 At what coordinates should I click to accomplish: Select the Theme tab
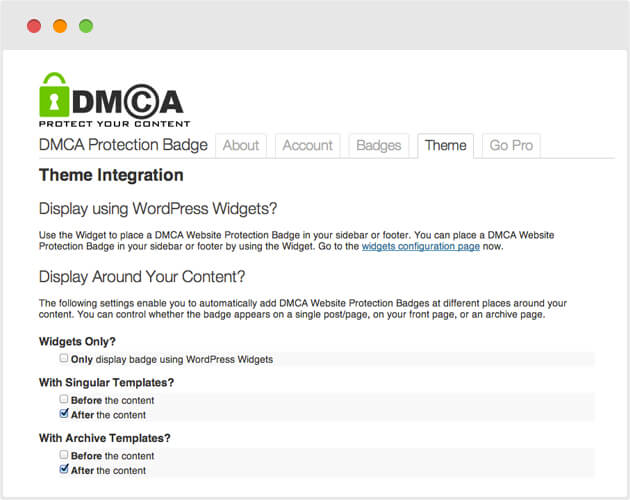tap(446, 145)
